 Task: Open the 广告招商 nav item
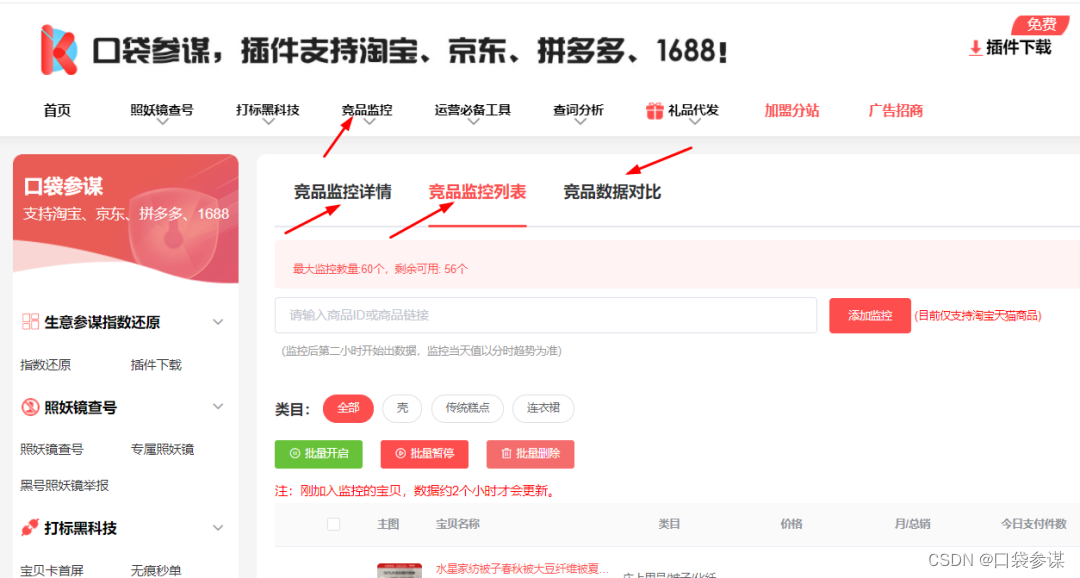coord(895,110)
